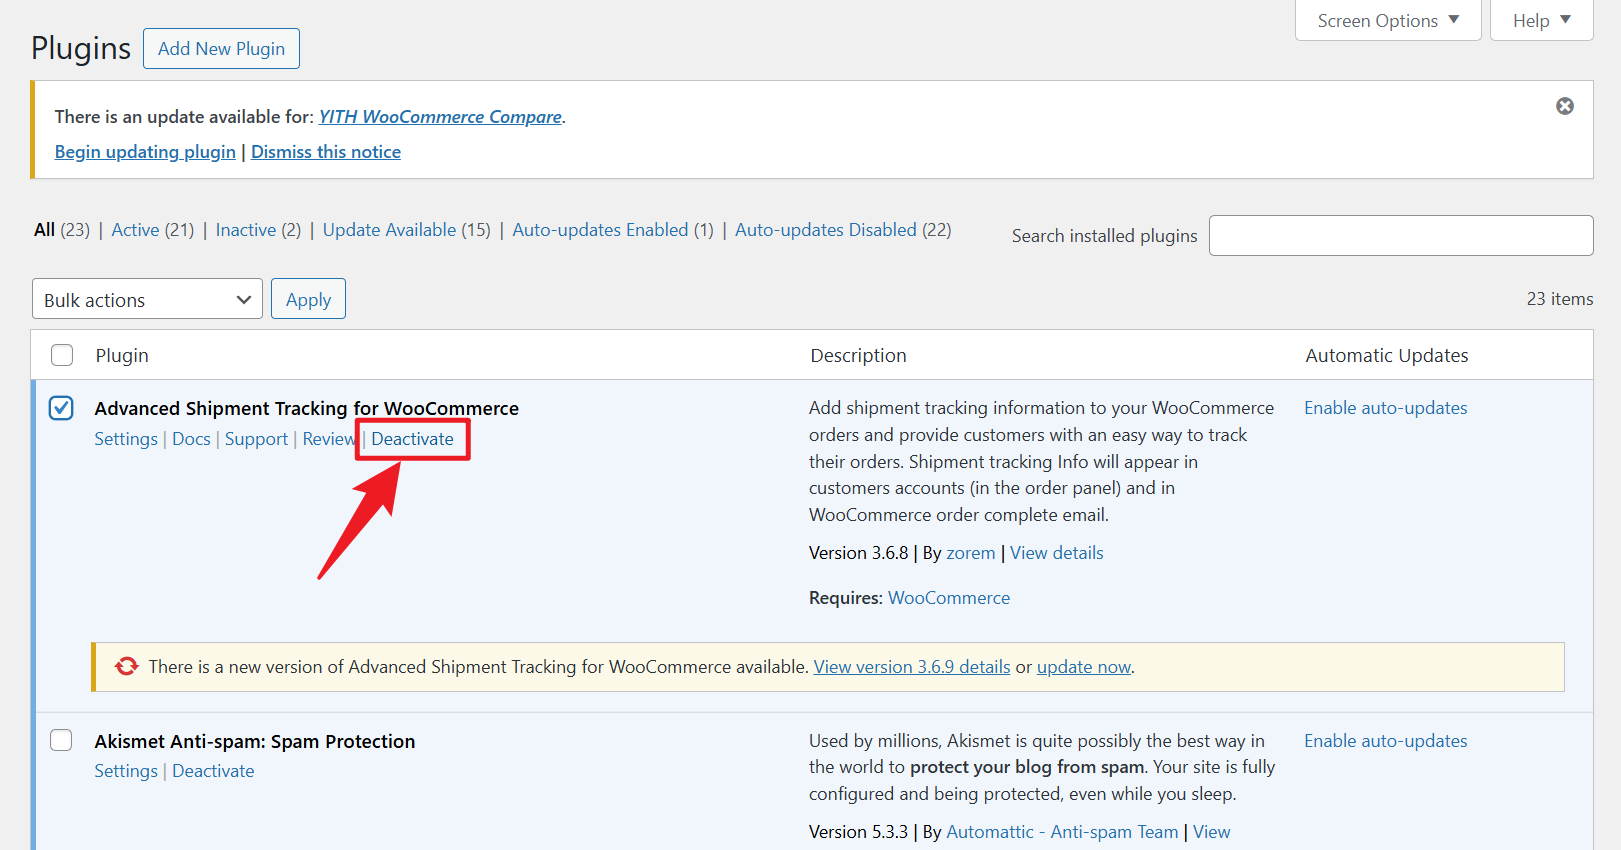
Task: Toggle the select-all plugins checkbox
Action: (x=62, y=355)
